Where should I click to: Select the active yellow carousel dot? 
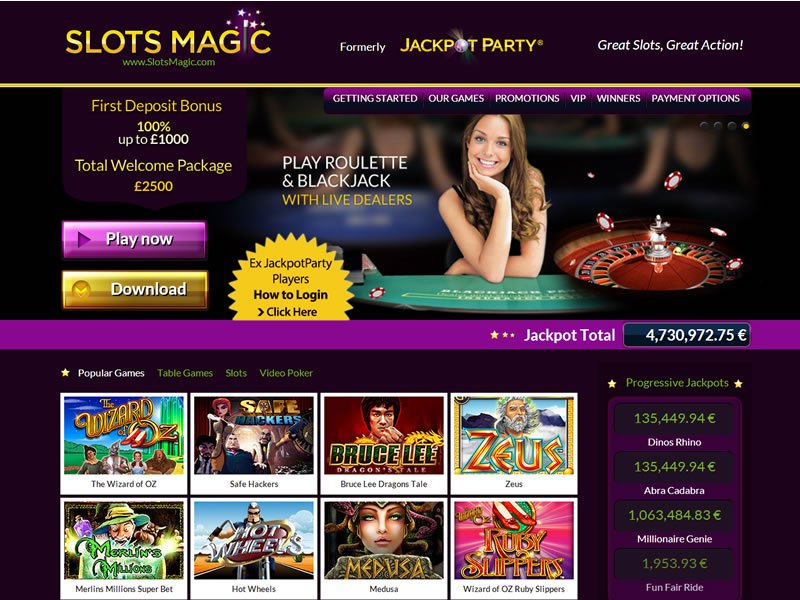pos(745,126)
